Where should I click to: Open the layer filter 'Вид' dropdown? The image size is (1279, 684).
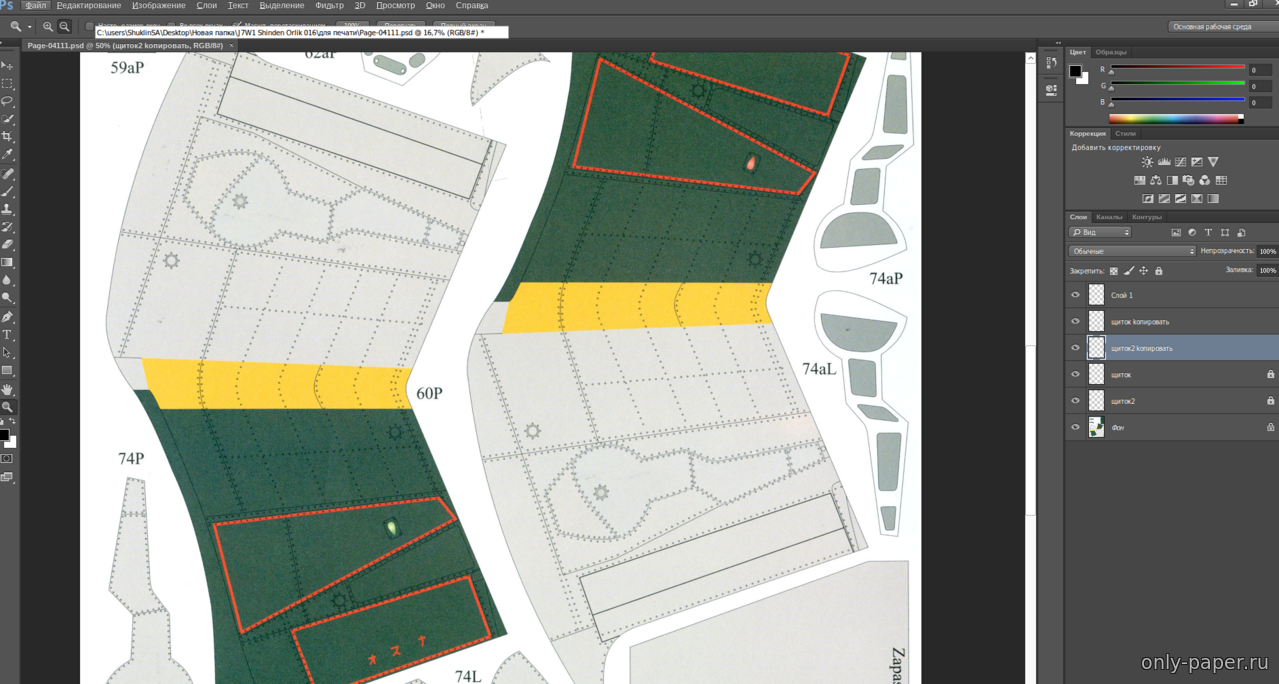(1100, 232)
